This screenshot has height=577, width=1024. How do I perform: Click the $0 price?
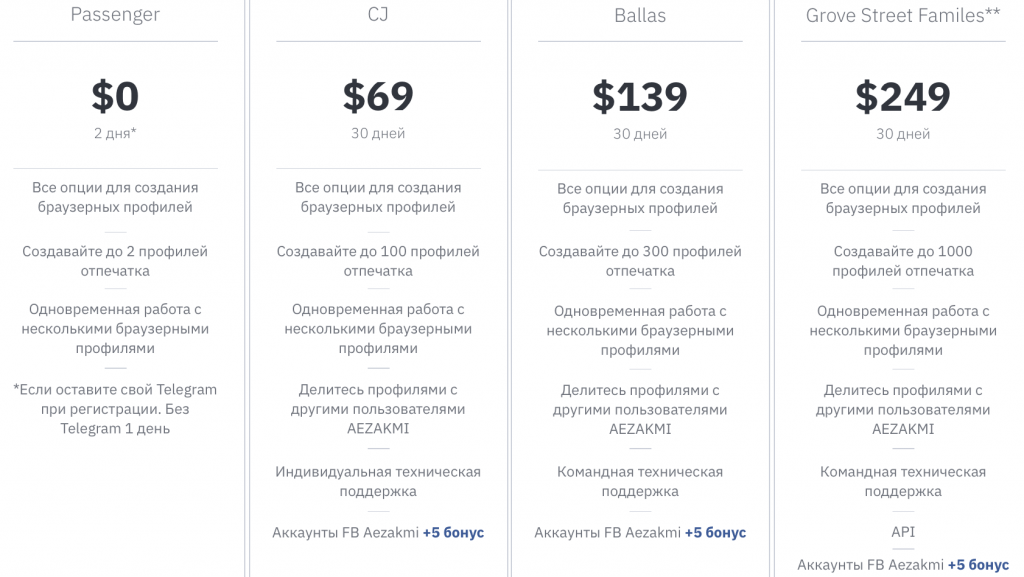(x=115, y=96)
